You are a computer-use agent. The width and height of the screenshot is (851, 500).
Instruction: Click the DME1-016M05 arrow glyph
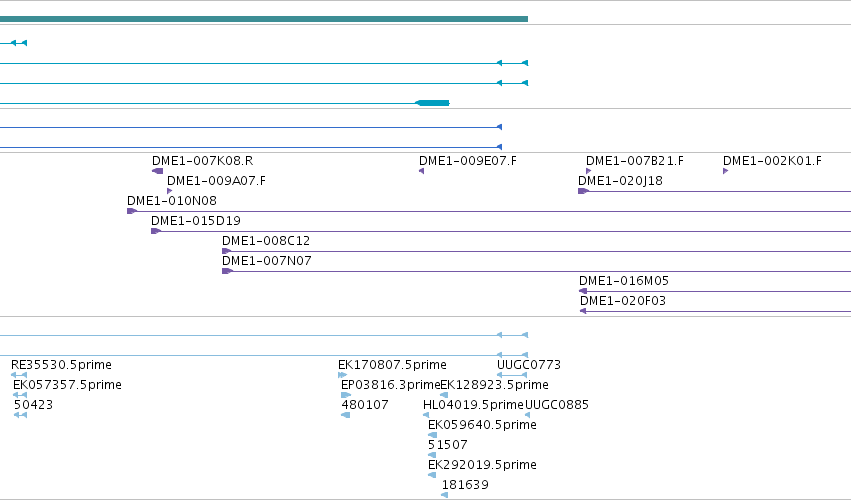pyautogui.click(x=583, y=291)
